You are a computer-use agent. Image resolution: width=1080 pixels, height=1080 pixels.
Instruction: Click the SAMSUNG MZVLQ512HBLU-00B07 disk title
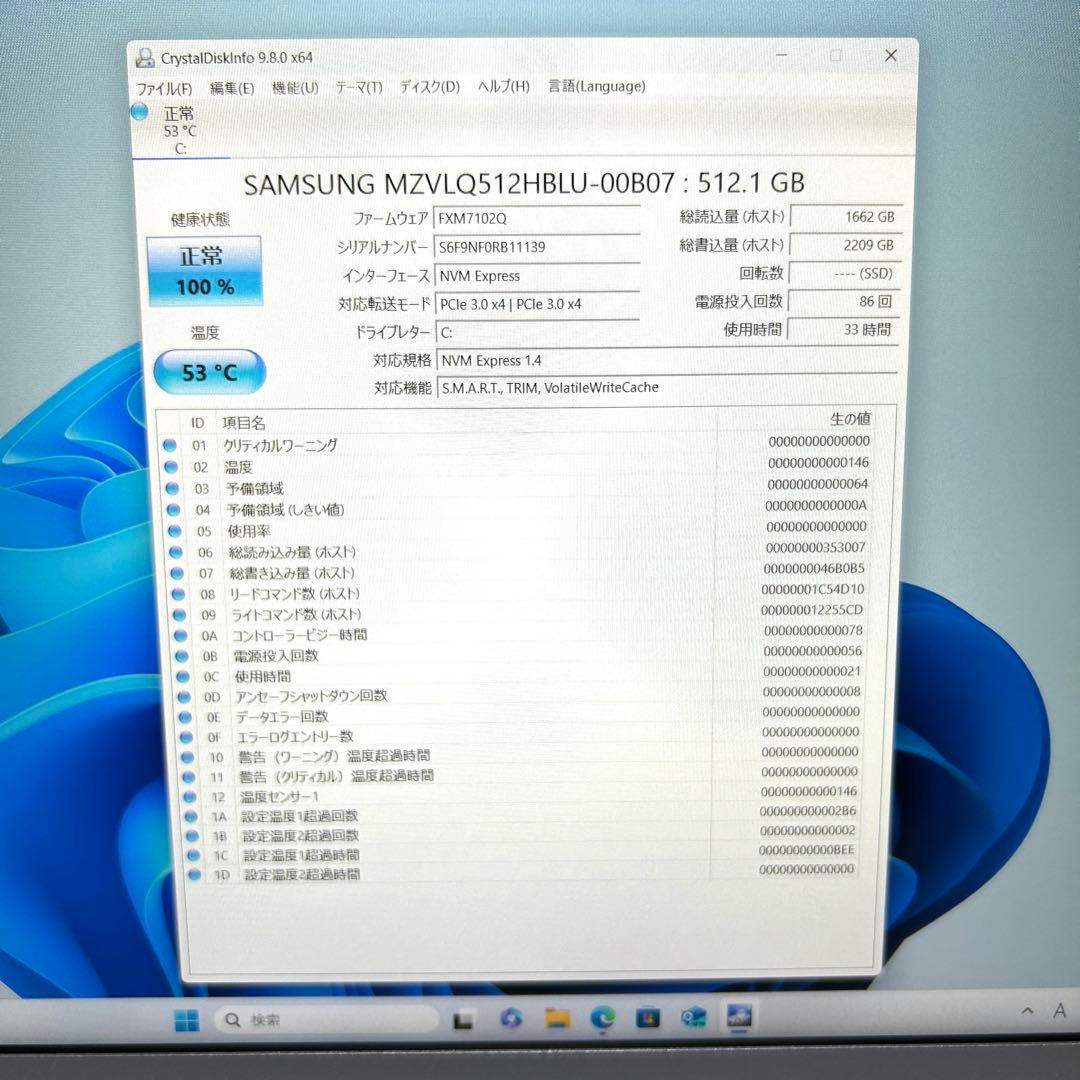click(523, 183)
